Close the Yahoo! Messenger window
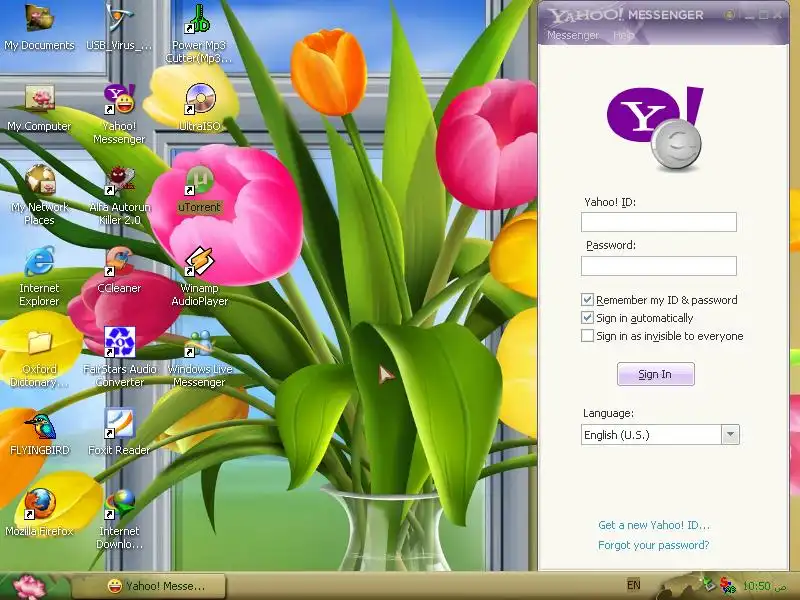This screenshot has width=800, height=600. [778, 15]
